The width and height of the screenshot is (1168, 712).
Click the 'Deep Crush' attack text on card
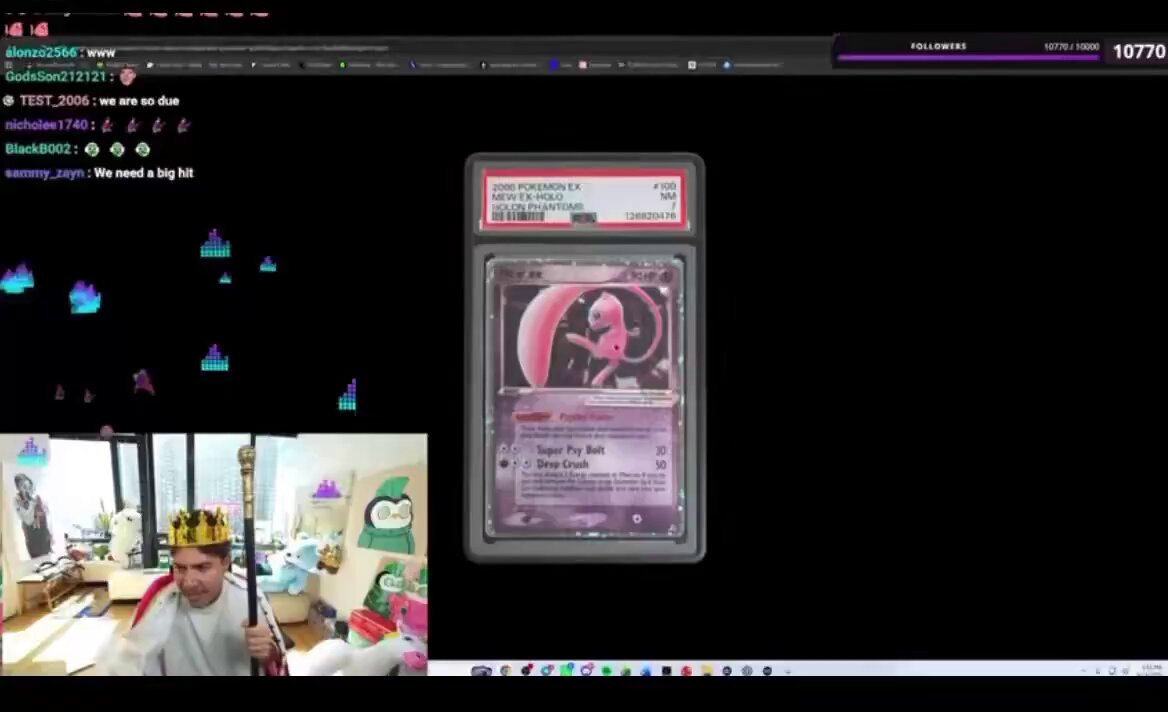click(562, 464)
